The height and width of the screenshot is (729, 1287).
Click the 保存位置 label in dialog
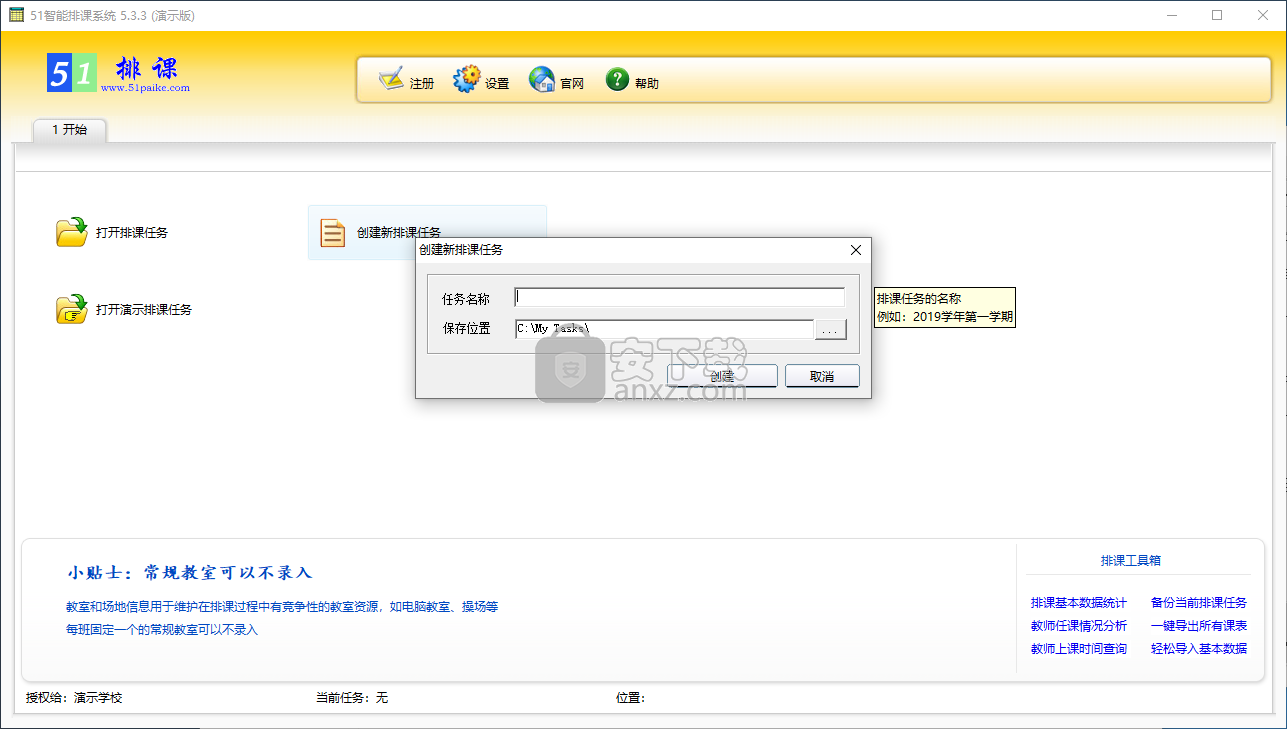click(466, 328)
